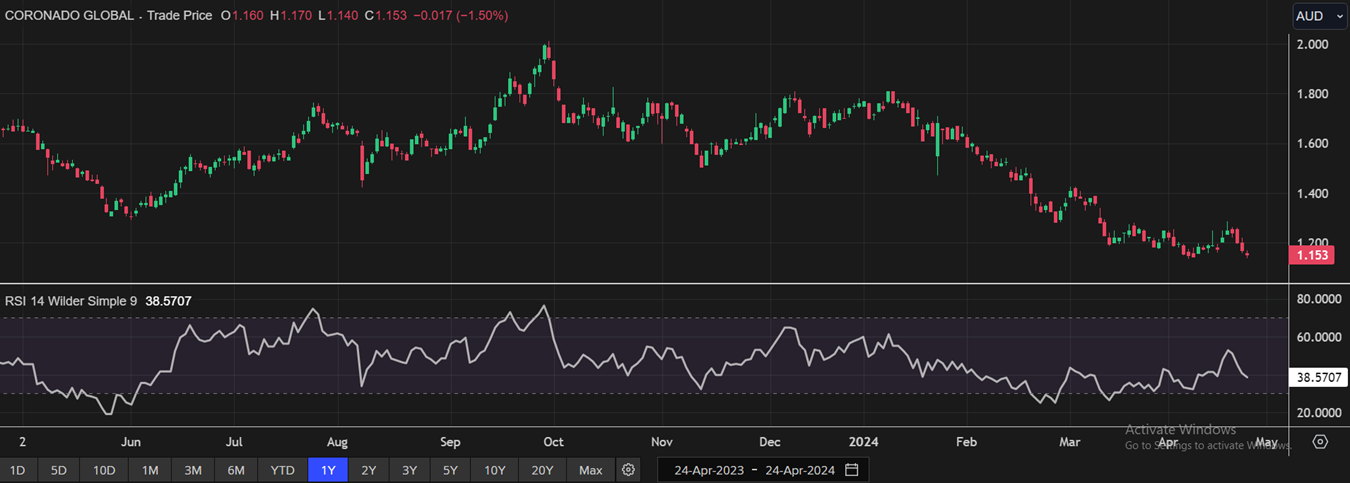
Task: Click the RSI 14 Wilder Simple 9 label
Action: pyautogui.click(x=71, y=300)
